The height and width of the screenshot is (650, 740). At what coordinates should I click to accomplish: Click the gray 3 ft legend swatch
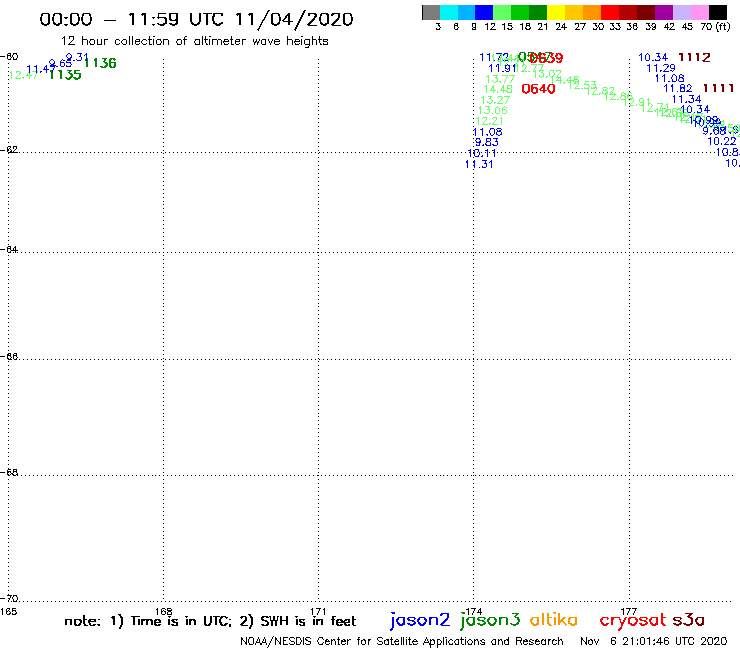(x=431, y=12)
